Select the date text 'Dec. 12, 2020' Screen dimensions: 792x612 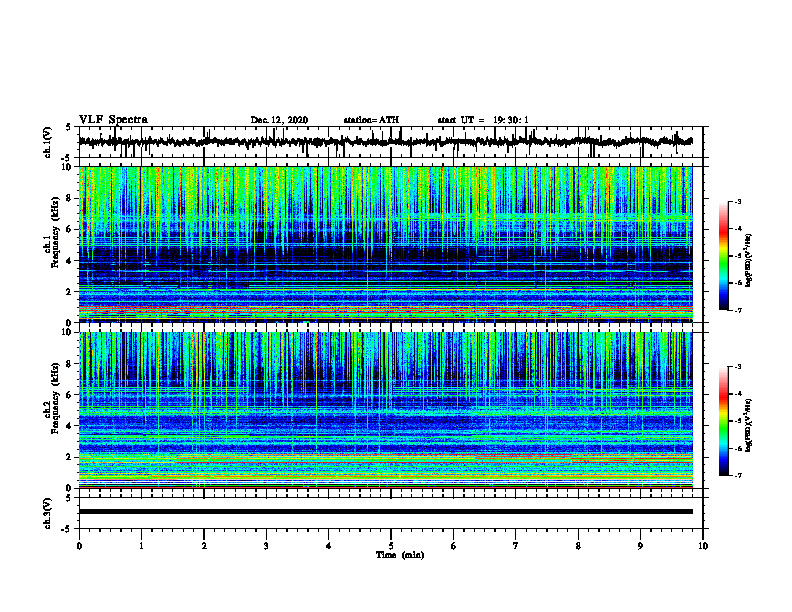(x=279, y=120)
